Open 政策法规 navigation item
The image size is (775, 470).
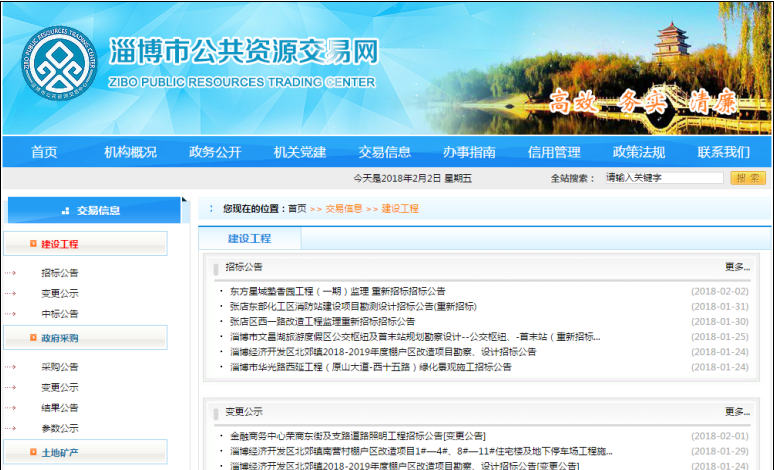click(639, 152)
